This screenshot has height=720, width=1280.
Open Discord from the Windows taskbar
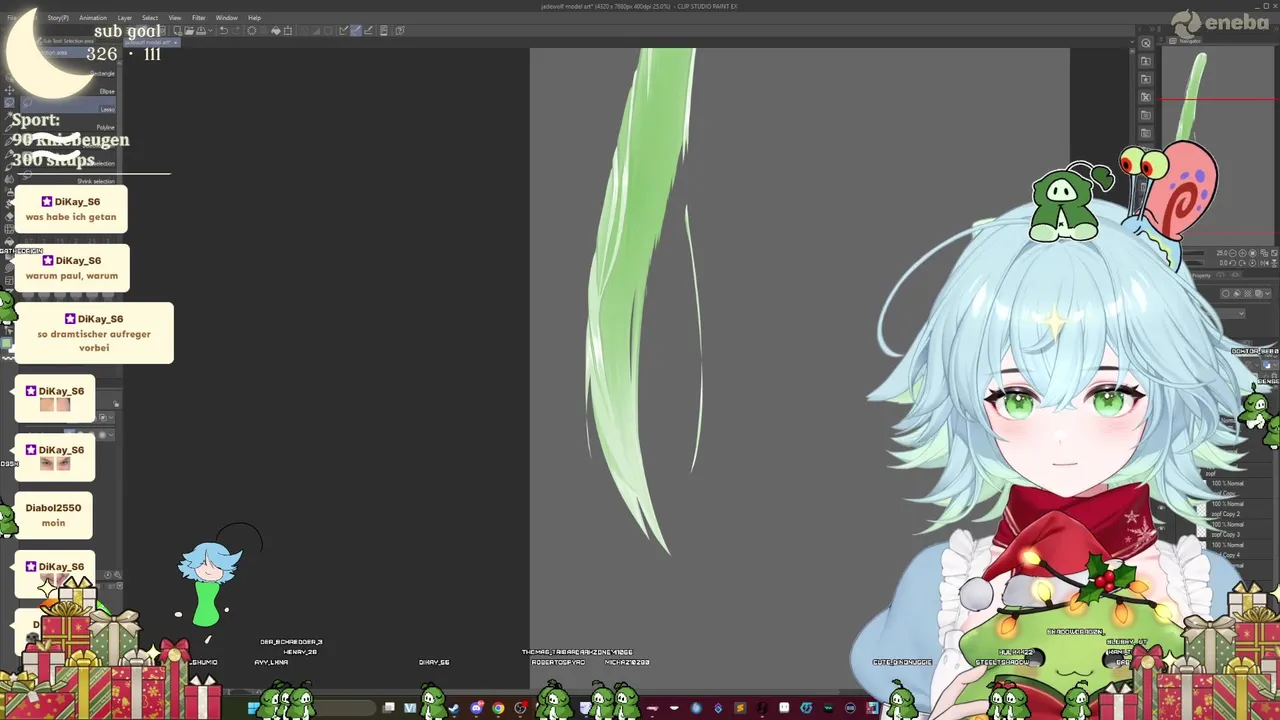pos(477,708)
